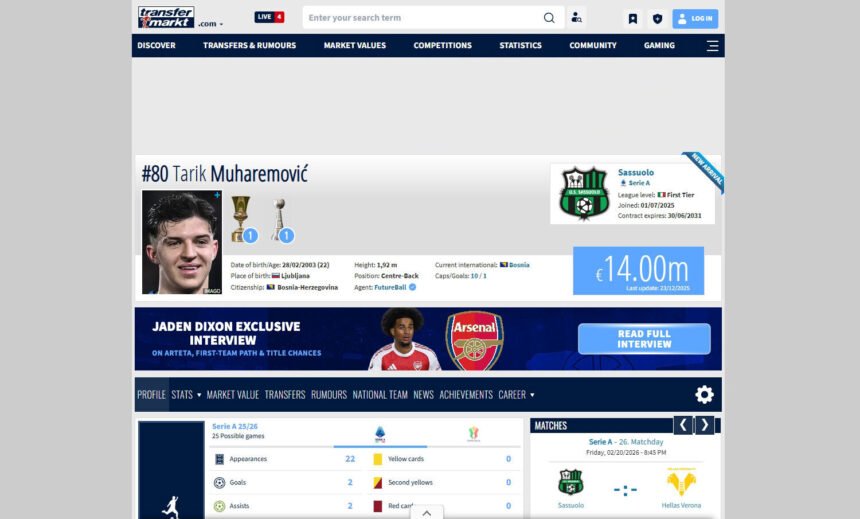This screenshot has height=519, width=860.
Task: Click the Appearances value 22
Action: point(350,459)
